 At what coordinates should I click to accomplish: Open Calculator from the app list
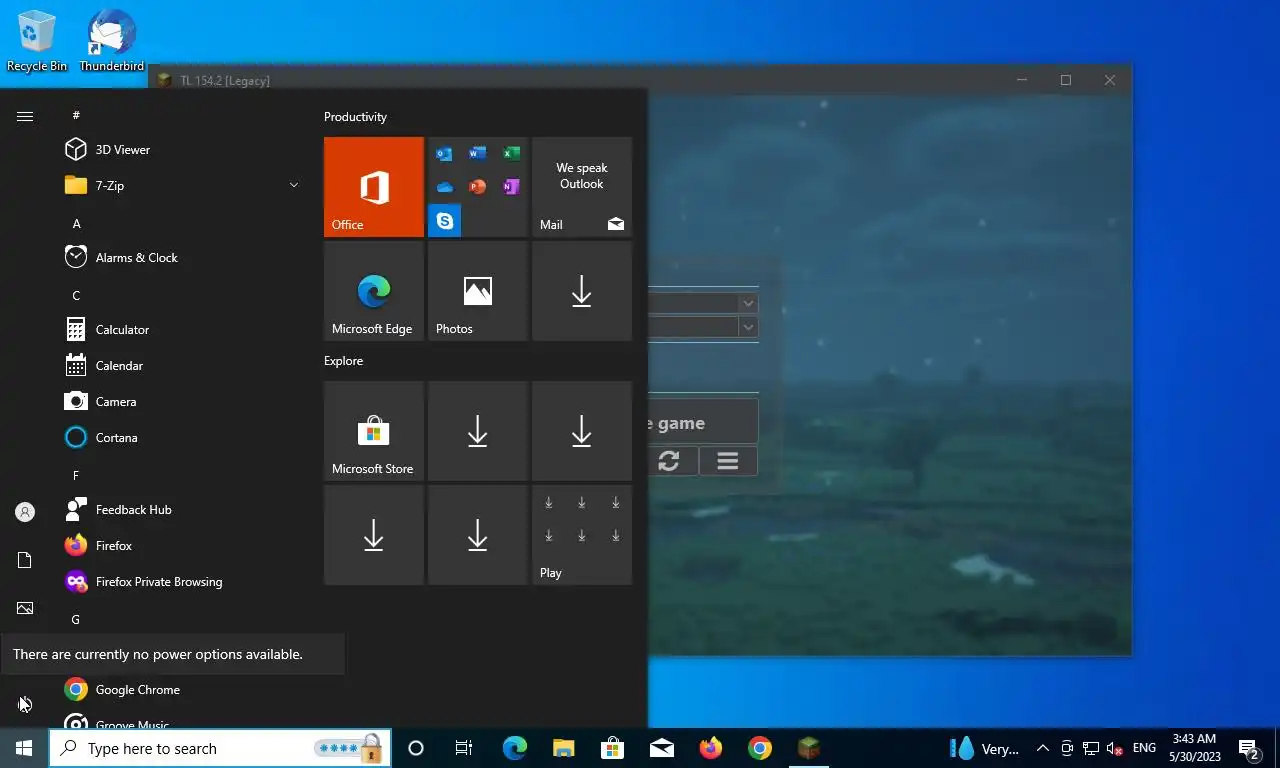click(x=180, y=330)
